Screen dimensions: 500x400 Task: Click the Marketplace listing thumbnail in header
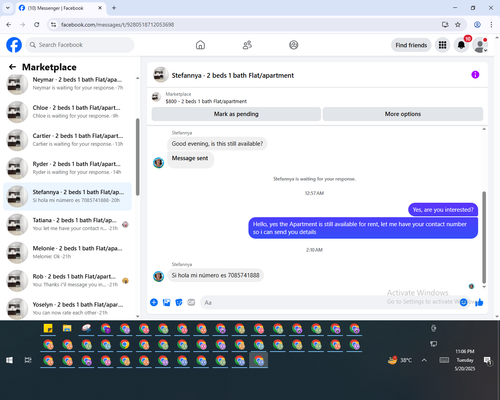coord(156,97)
